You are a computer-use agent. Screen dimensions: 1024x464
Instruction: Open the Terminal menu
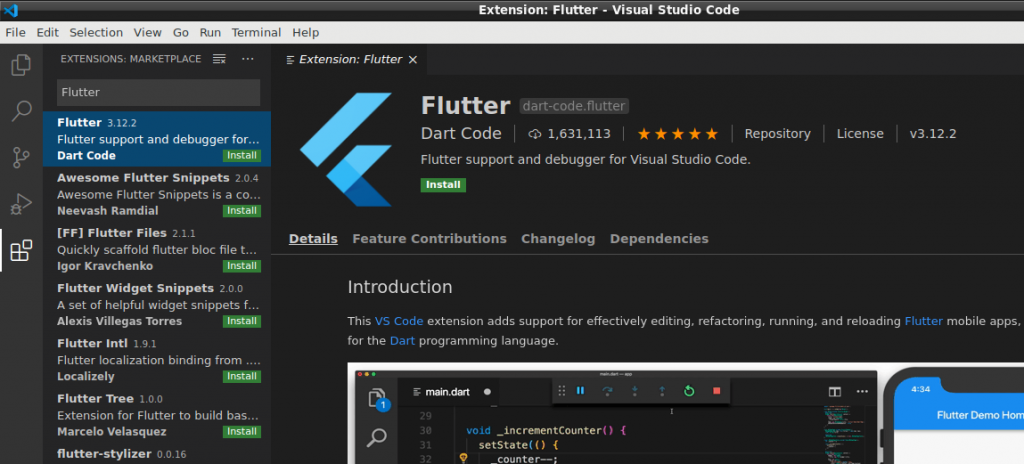[256, 32]
